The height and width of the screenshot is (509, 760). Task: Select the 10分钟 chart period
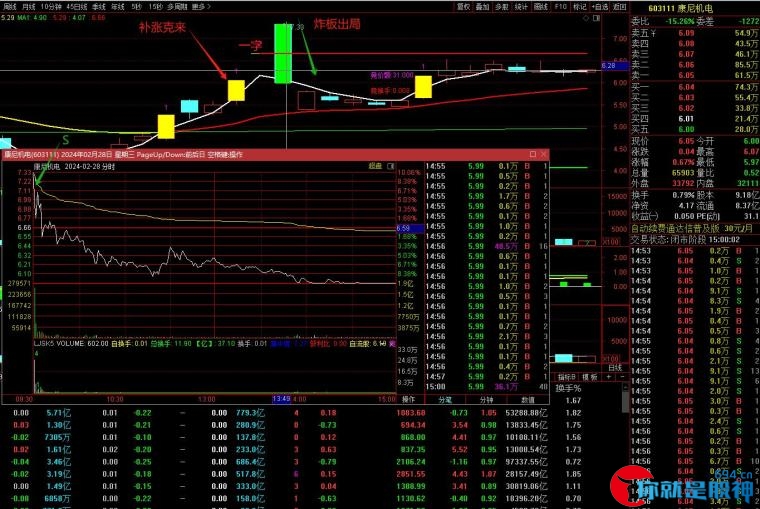tap(51, 7)
